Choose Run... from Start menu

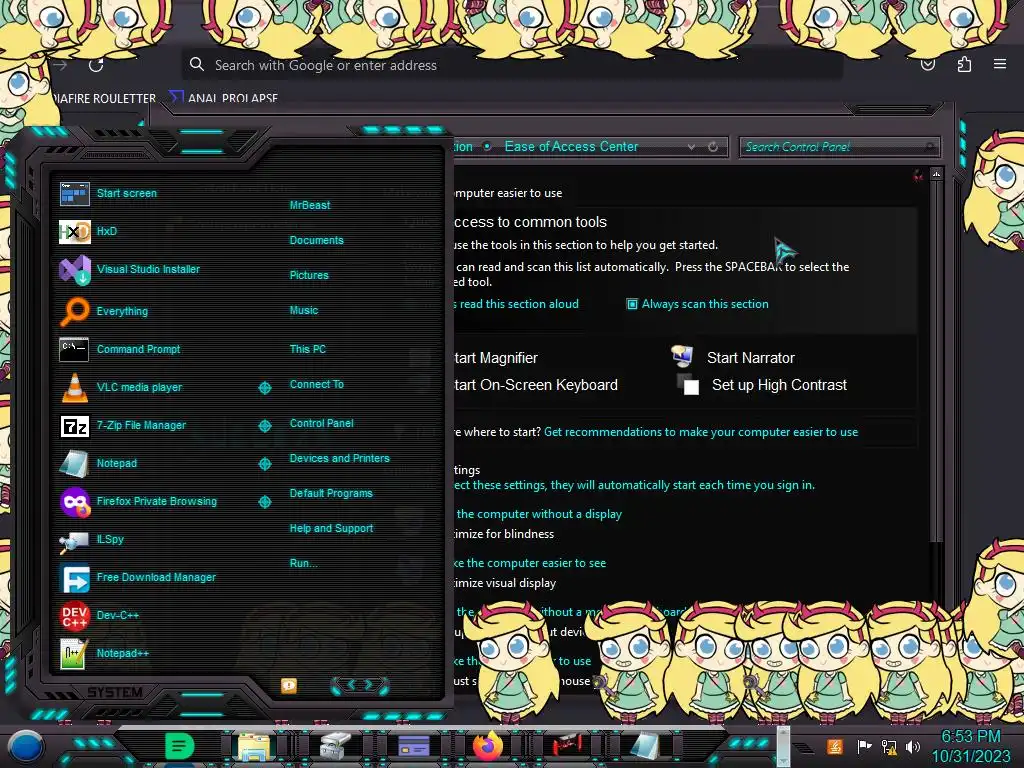303,563
